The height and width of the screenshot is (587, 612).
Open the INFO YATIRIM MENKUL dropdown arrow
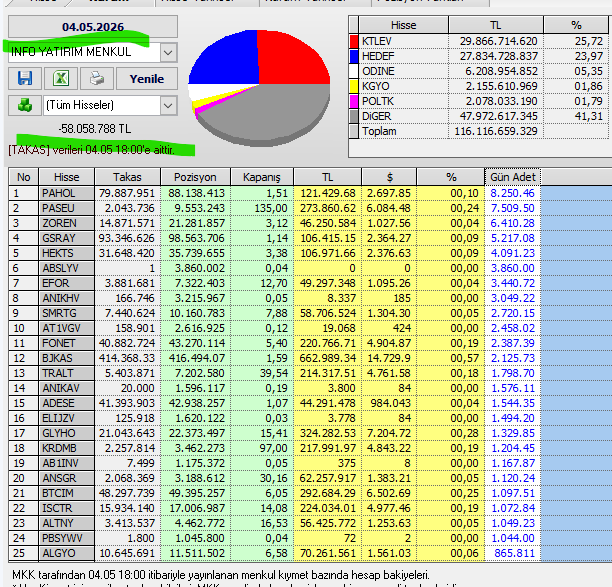tap(168, 52)
